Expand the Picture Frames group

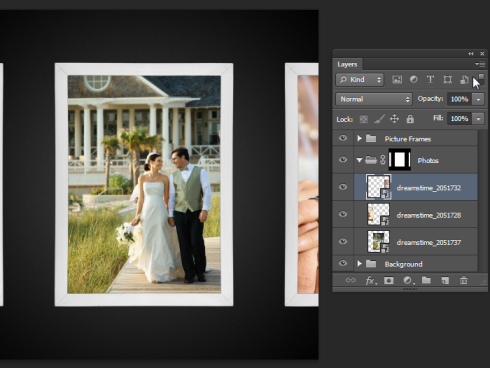click(x=359, y=138)
